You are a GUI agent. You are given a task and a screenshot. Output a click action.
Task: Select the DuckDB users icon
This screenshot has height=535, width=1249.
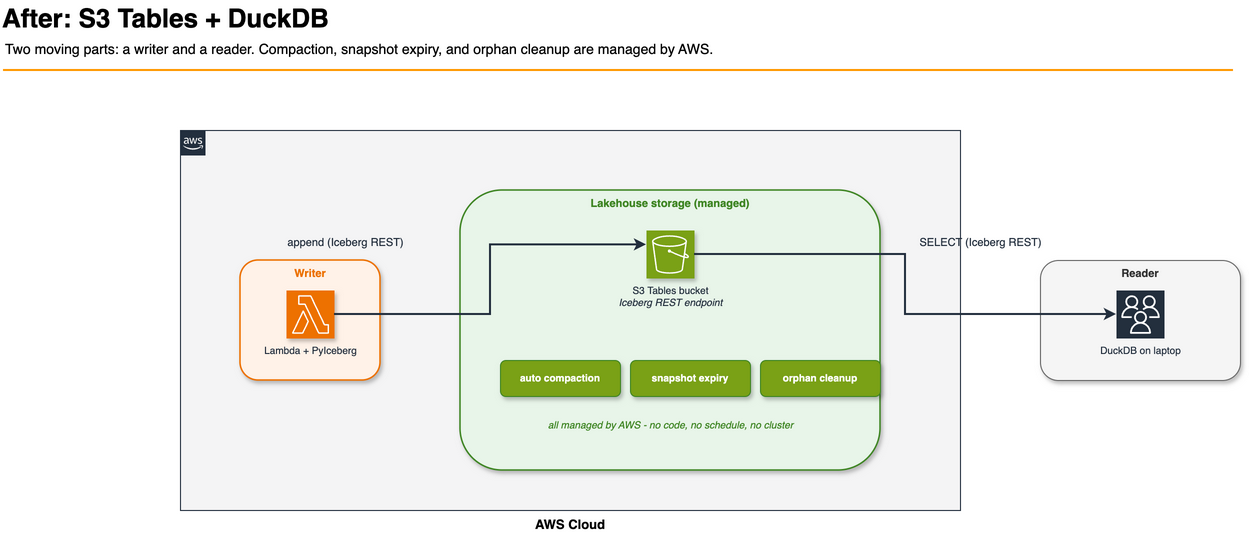tap(1140, 315)
